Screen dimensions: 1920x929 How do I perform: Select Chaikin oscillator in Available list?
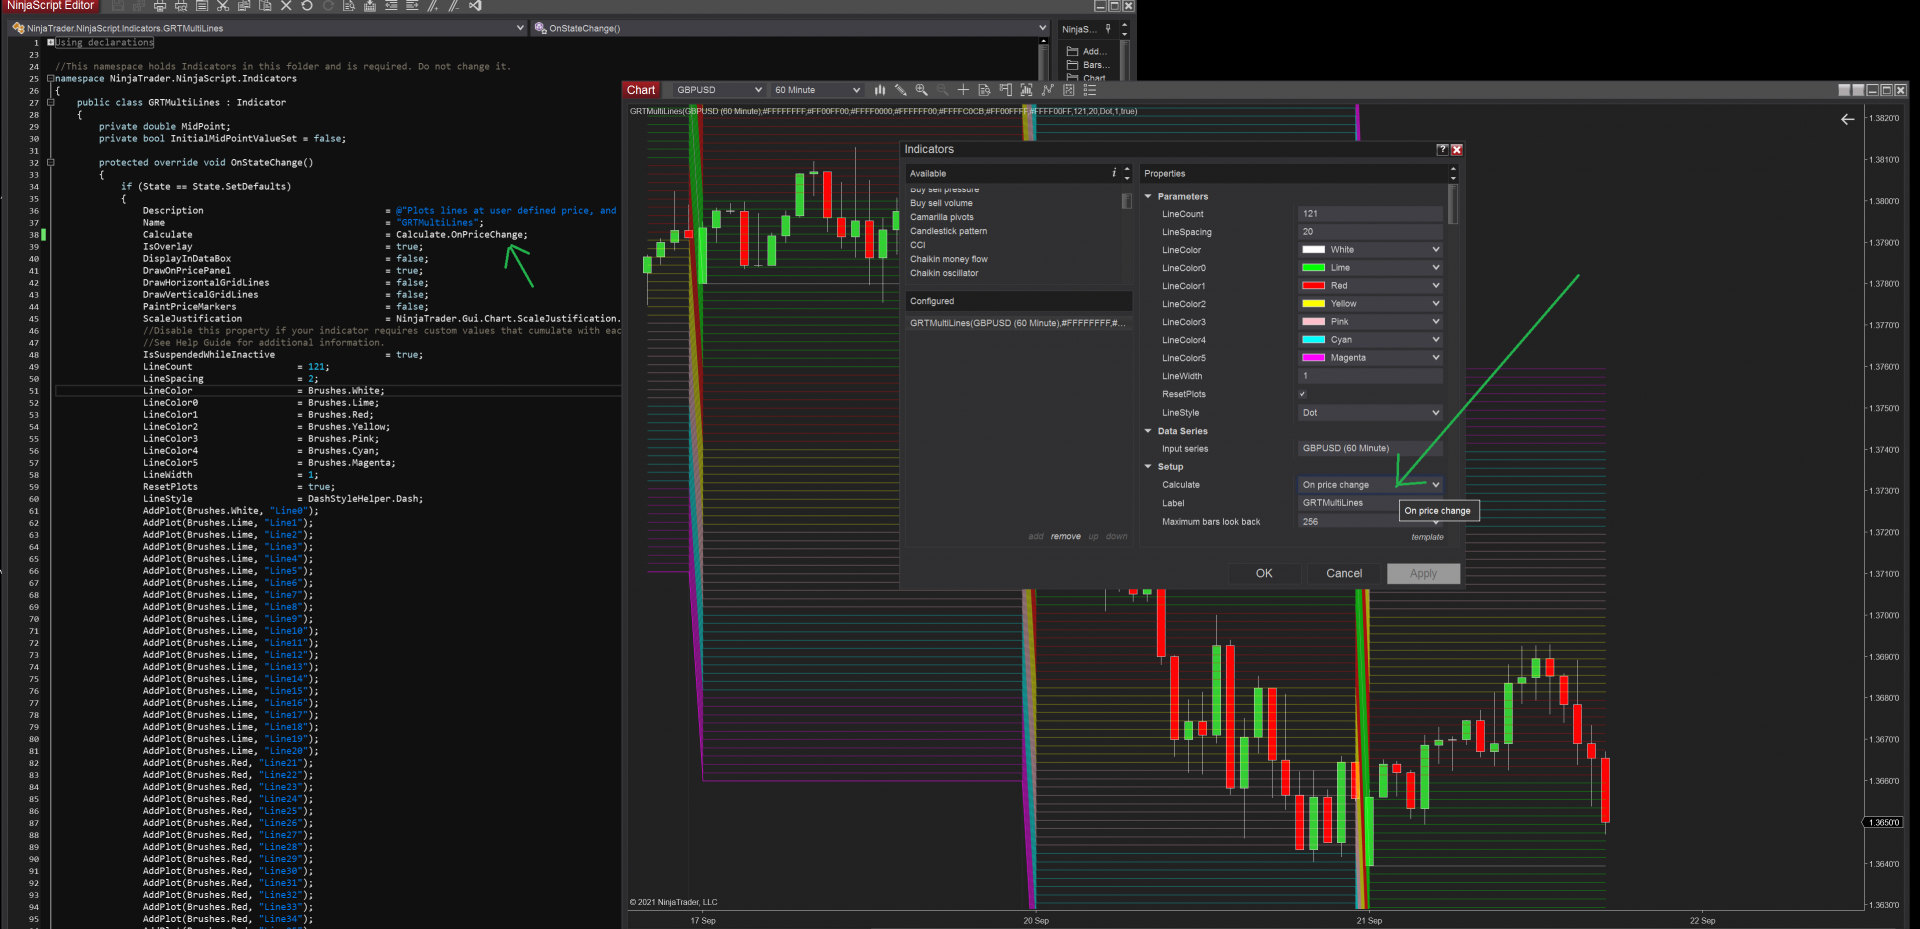coord(944,273)
